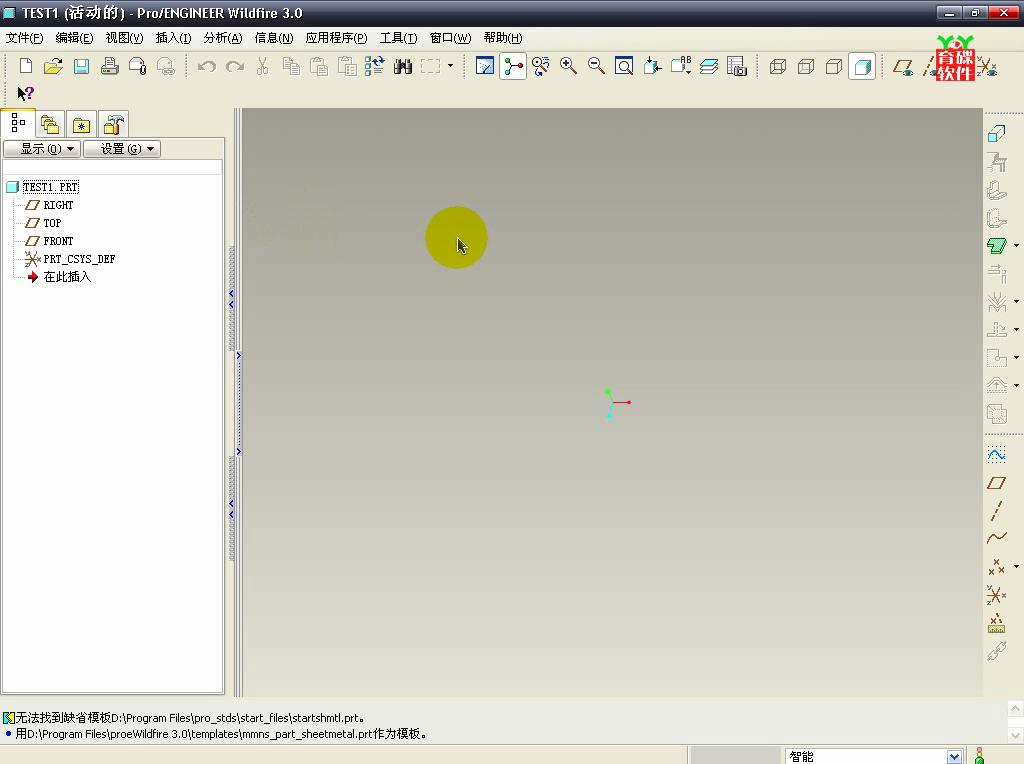Expand the flat wall tool flyout arrow
The height and width of the screenshot is (764, 1024).
tap(1016, 246)
